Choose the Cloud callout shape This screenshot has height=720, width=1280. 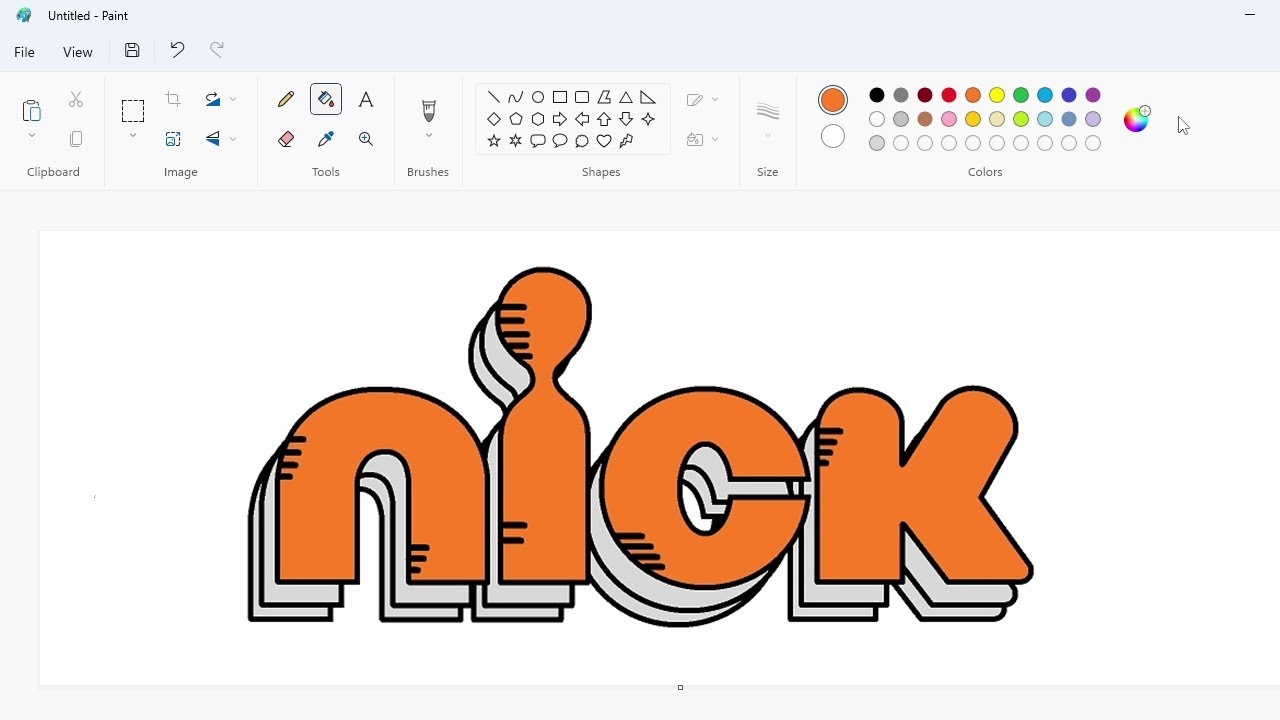(582, 141)
